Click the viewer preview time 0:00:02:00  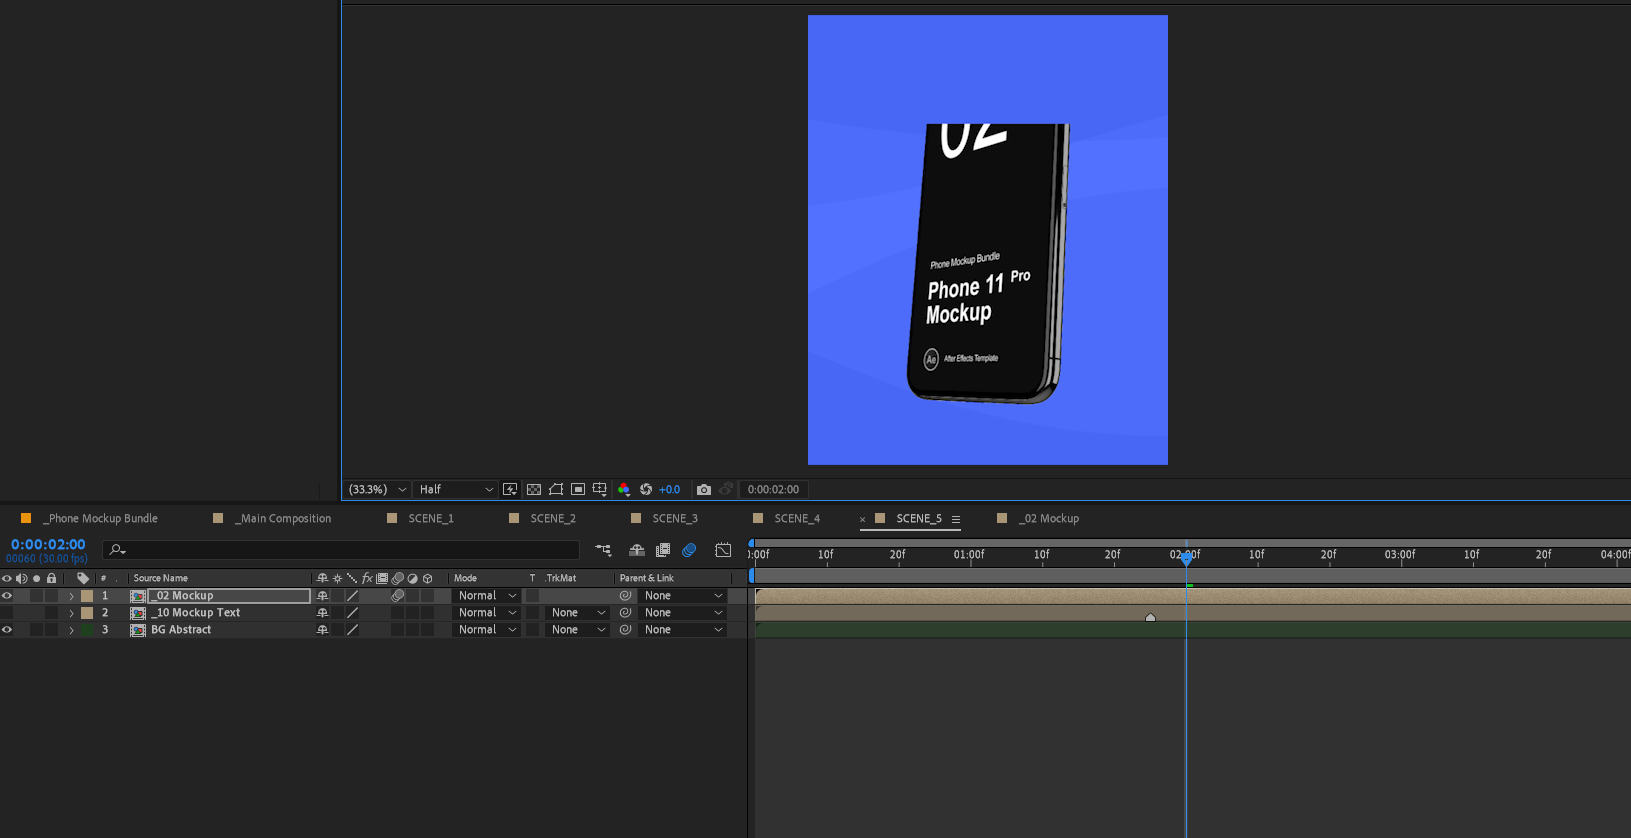pos(773,489)
